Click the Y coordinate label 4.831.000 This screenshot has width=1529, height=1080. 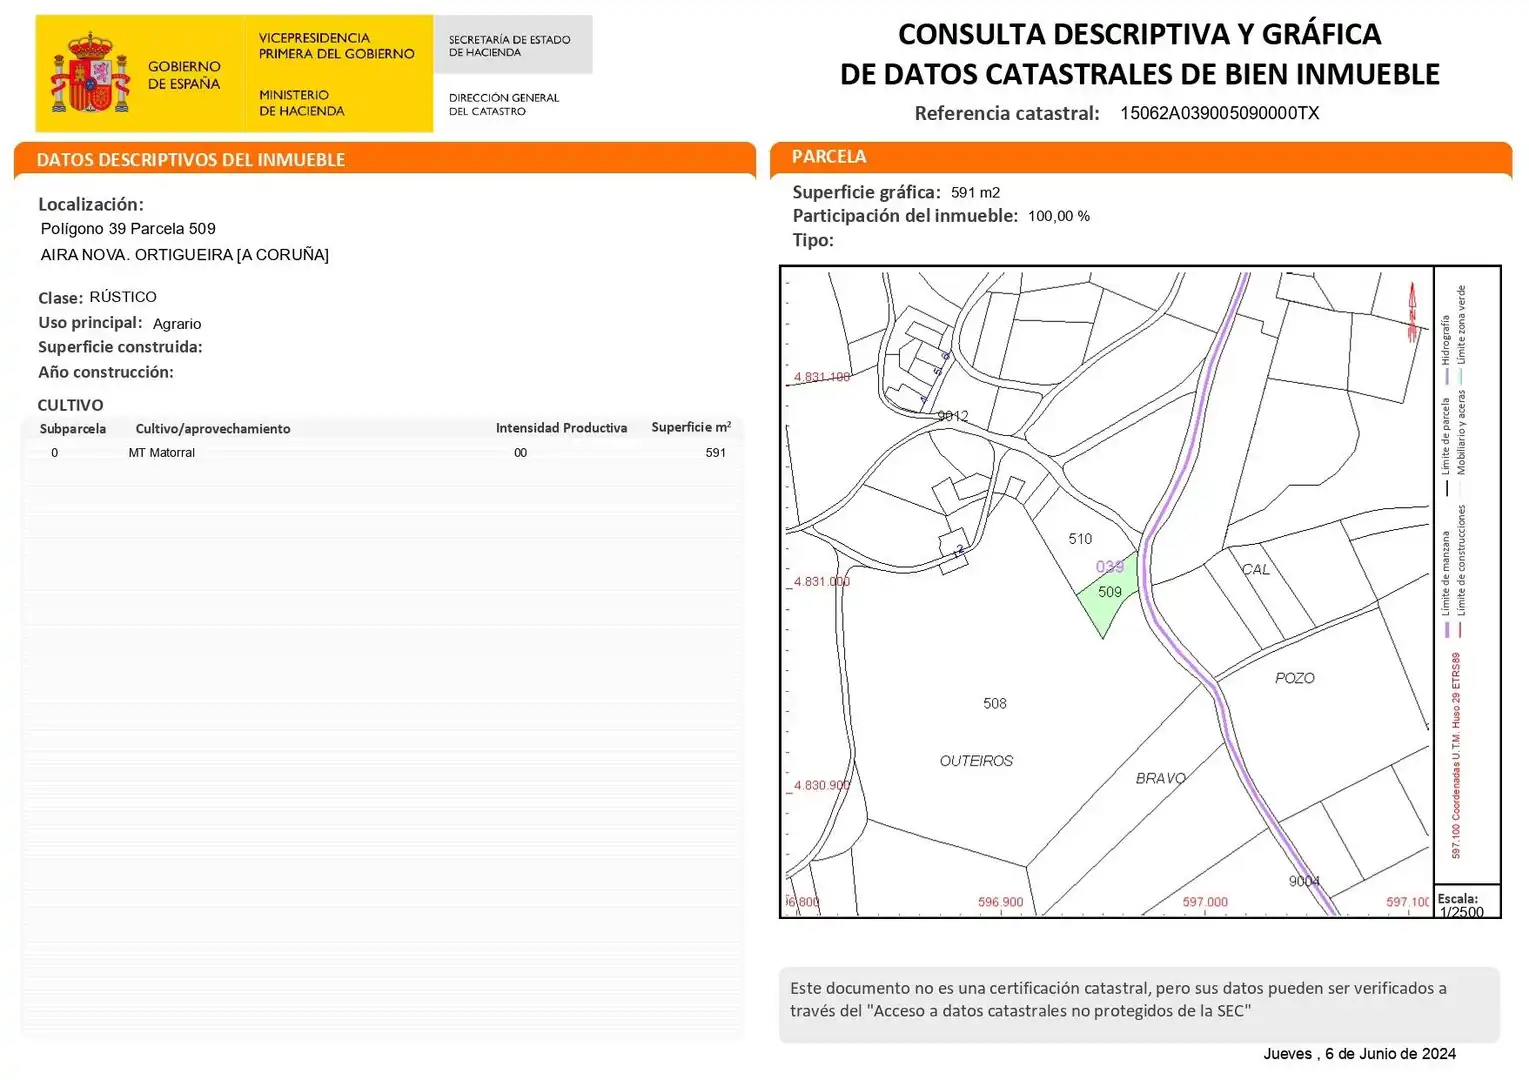(x=822, y=581)
